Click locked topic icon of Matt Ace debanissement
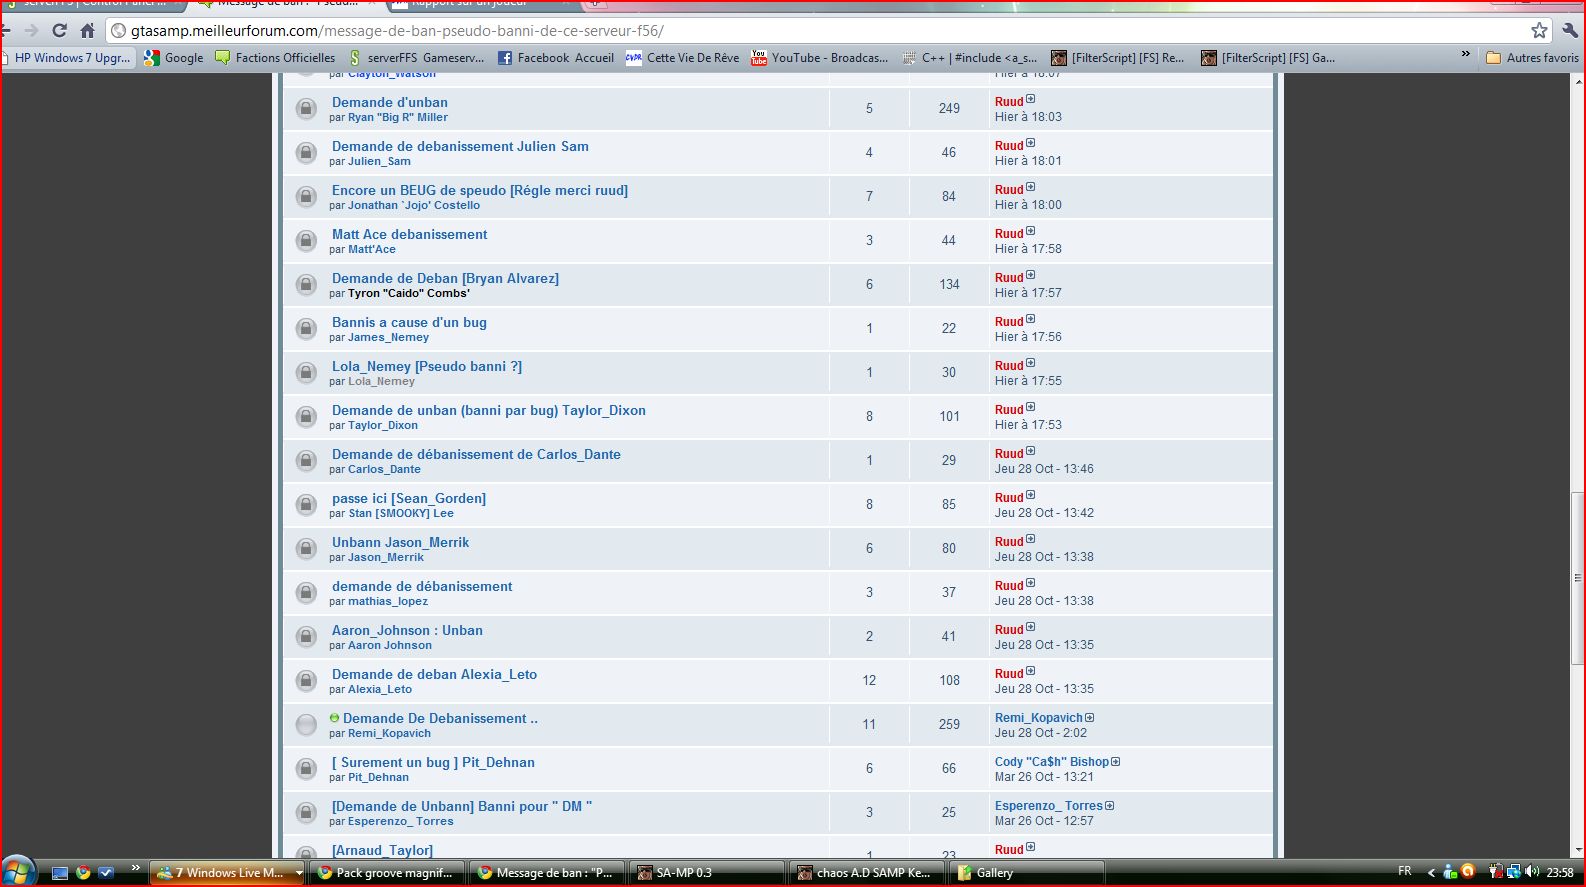 306,240
